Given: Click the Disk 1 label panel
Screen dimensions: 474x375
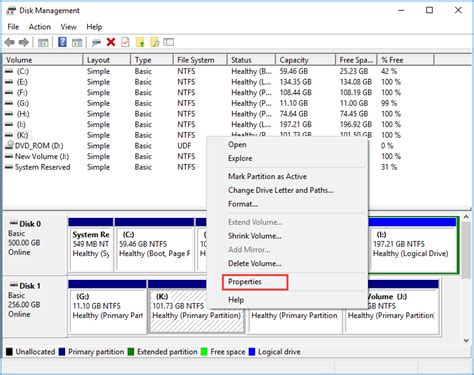Looking at the screenshot, I should coord(35,306).
